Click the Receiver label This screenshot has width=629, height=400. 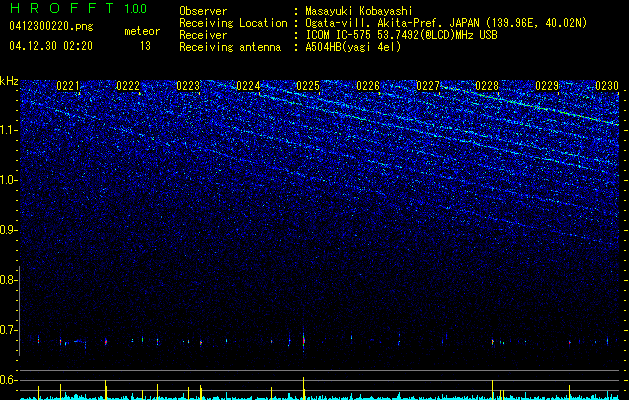203,35
